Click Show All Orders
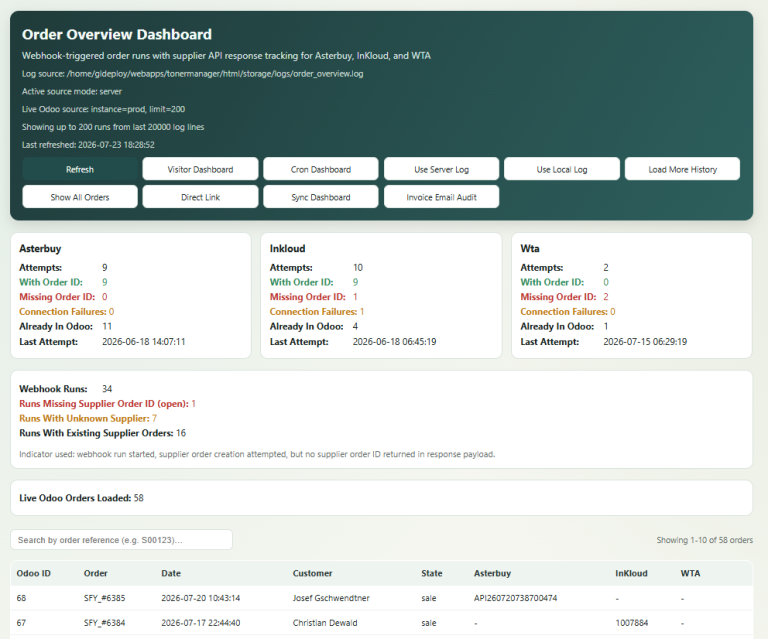Image resolution: width=768 pixels, height=639 pixels. coord(80,197)
